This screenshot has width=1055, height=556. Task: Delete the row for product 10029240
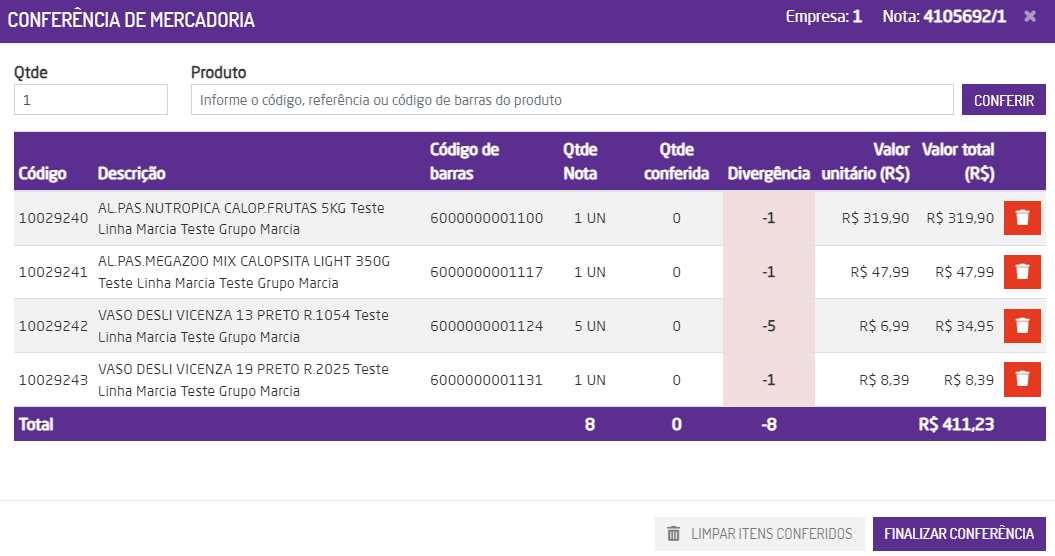[x=1022, y=218]
